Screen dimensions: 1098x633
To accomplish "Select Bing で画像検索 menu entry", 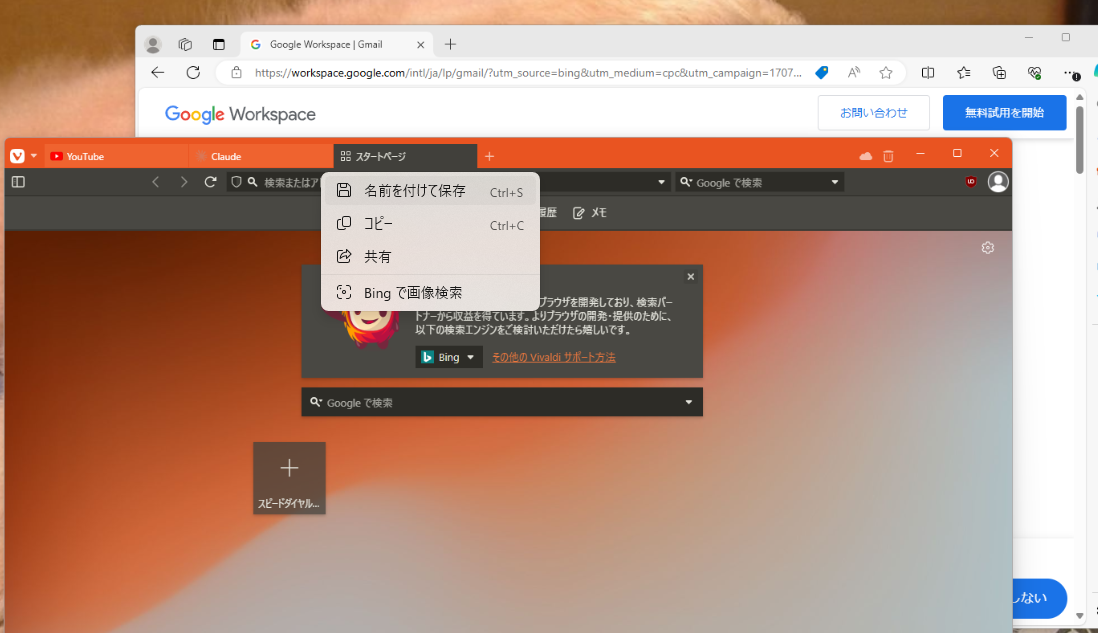I will pyautogui.click(x=412, y=293).
